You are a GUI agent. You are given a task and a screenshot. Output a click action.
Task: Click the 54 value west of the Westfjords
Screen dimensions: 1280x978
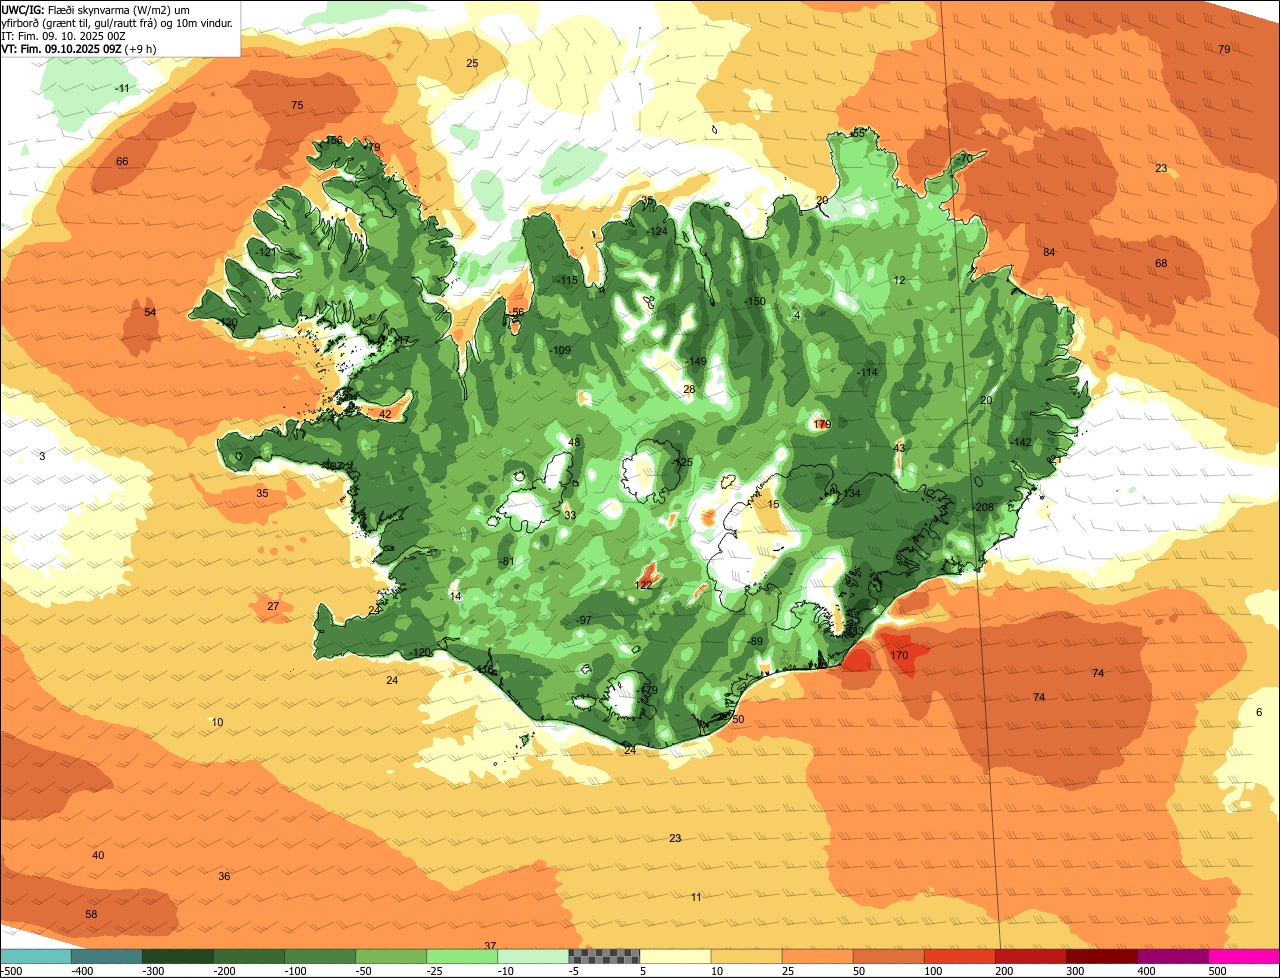150,313
